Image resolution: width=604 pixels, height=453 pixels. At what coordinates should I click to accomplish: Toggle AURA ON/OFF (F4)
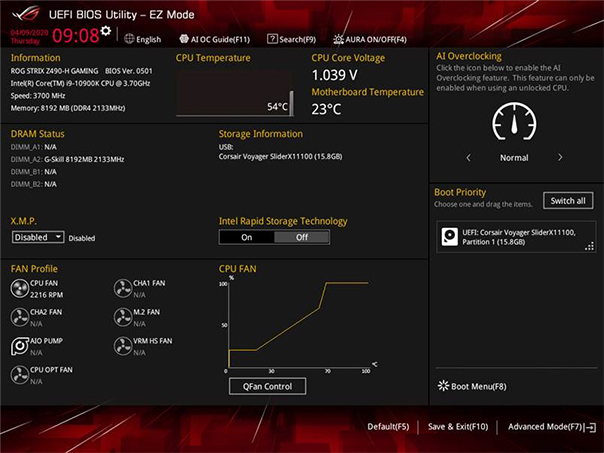click(x=370, y=39)
